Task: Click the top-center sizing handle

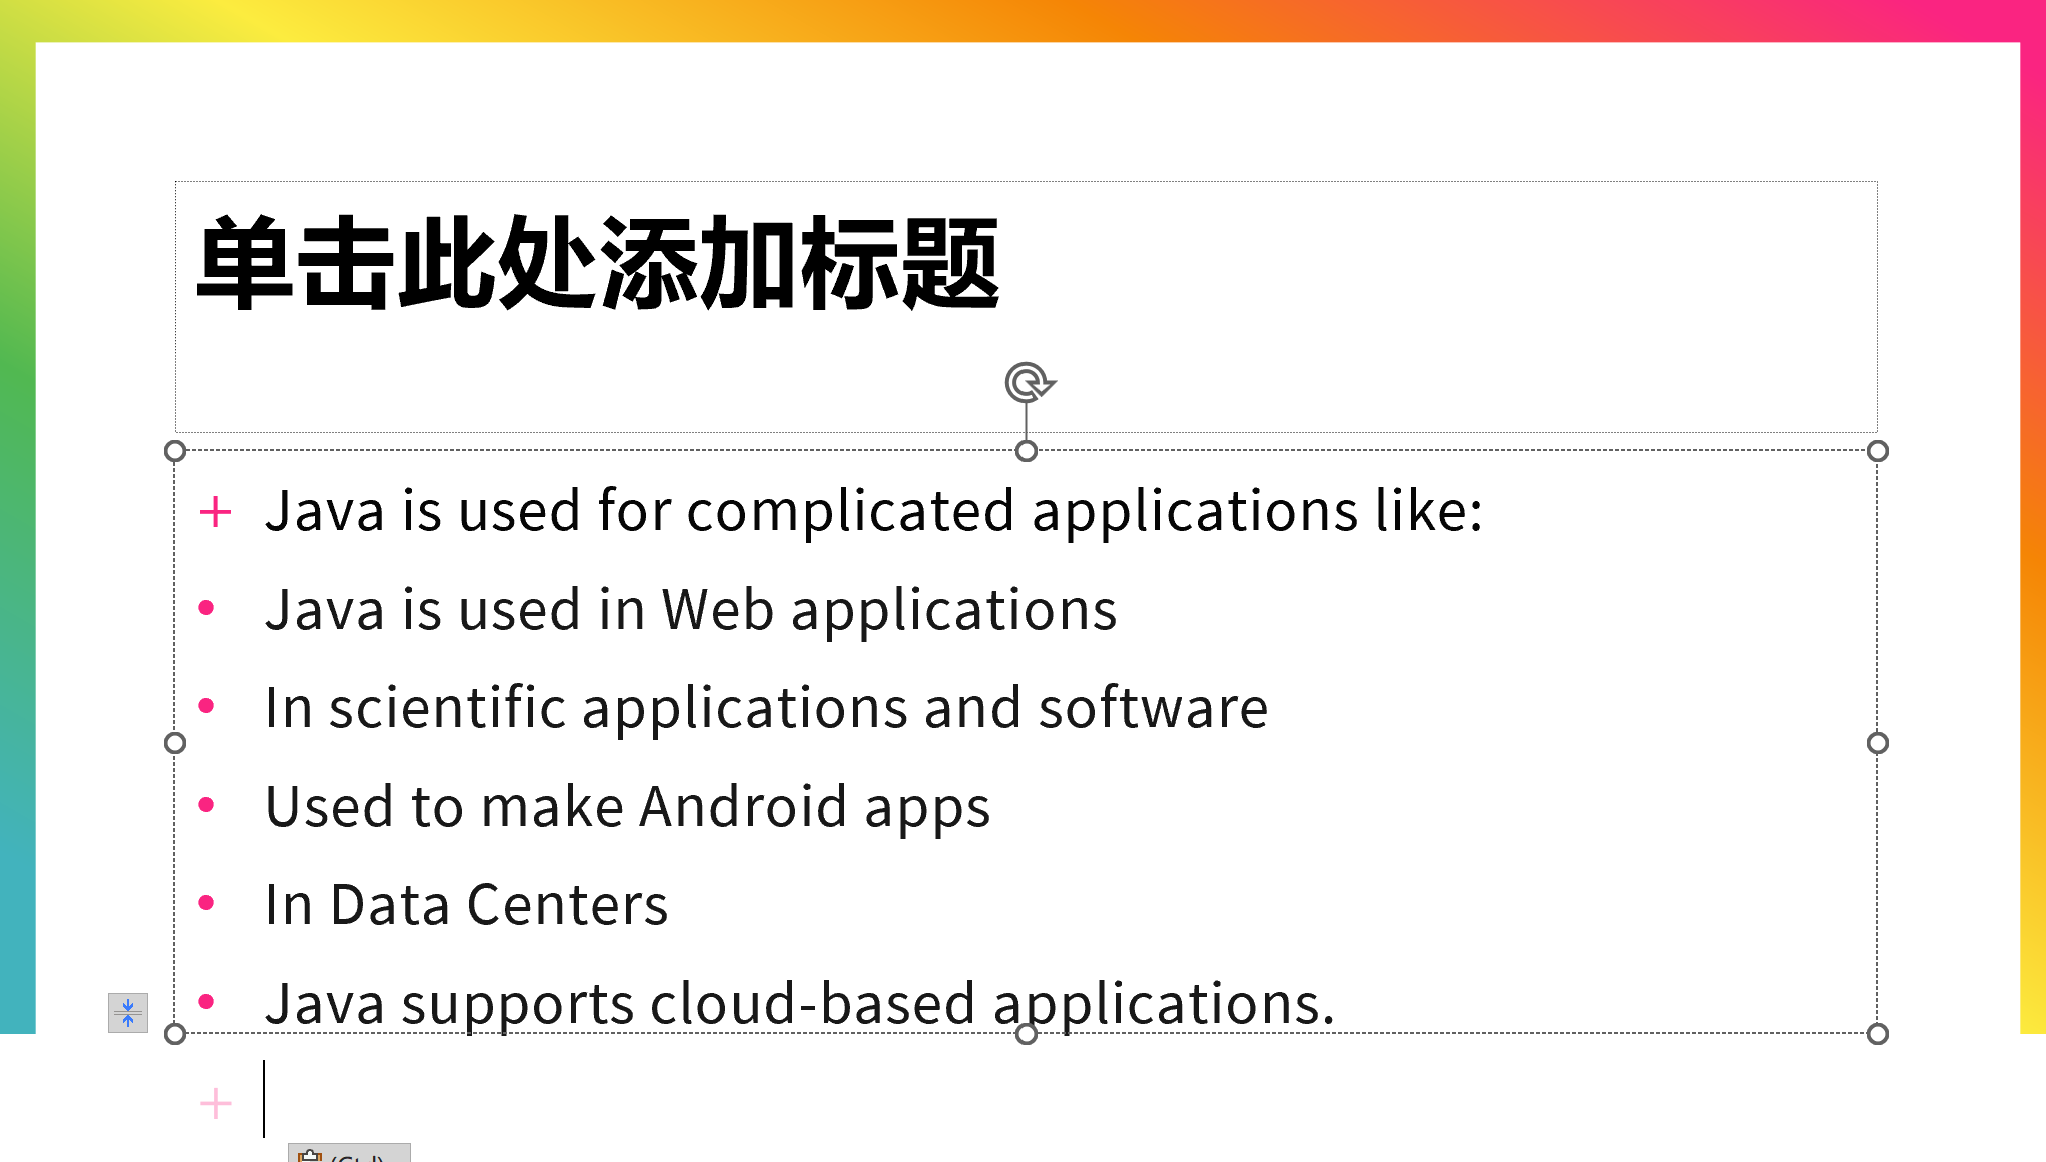Action: click(1026, 451)
